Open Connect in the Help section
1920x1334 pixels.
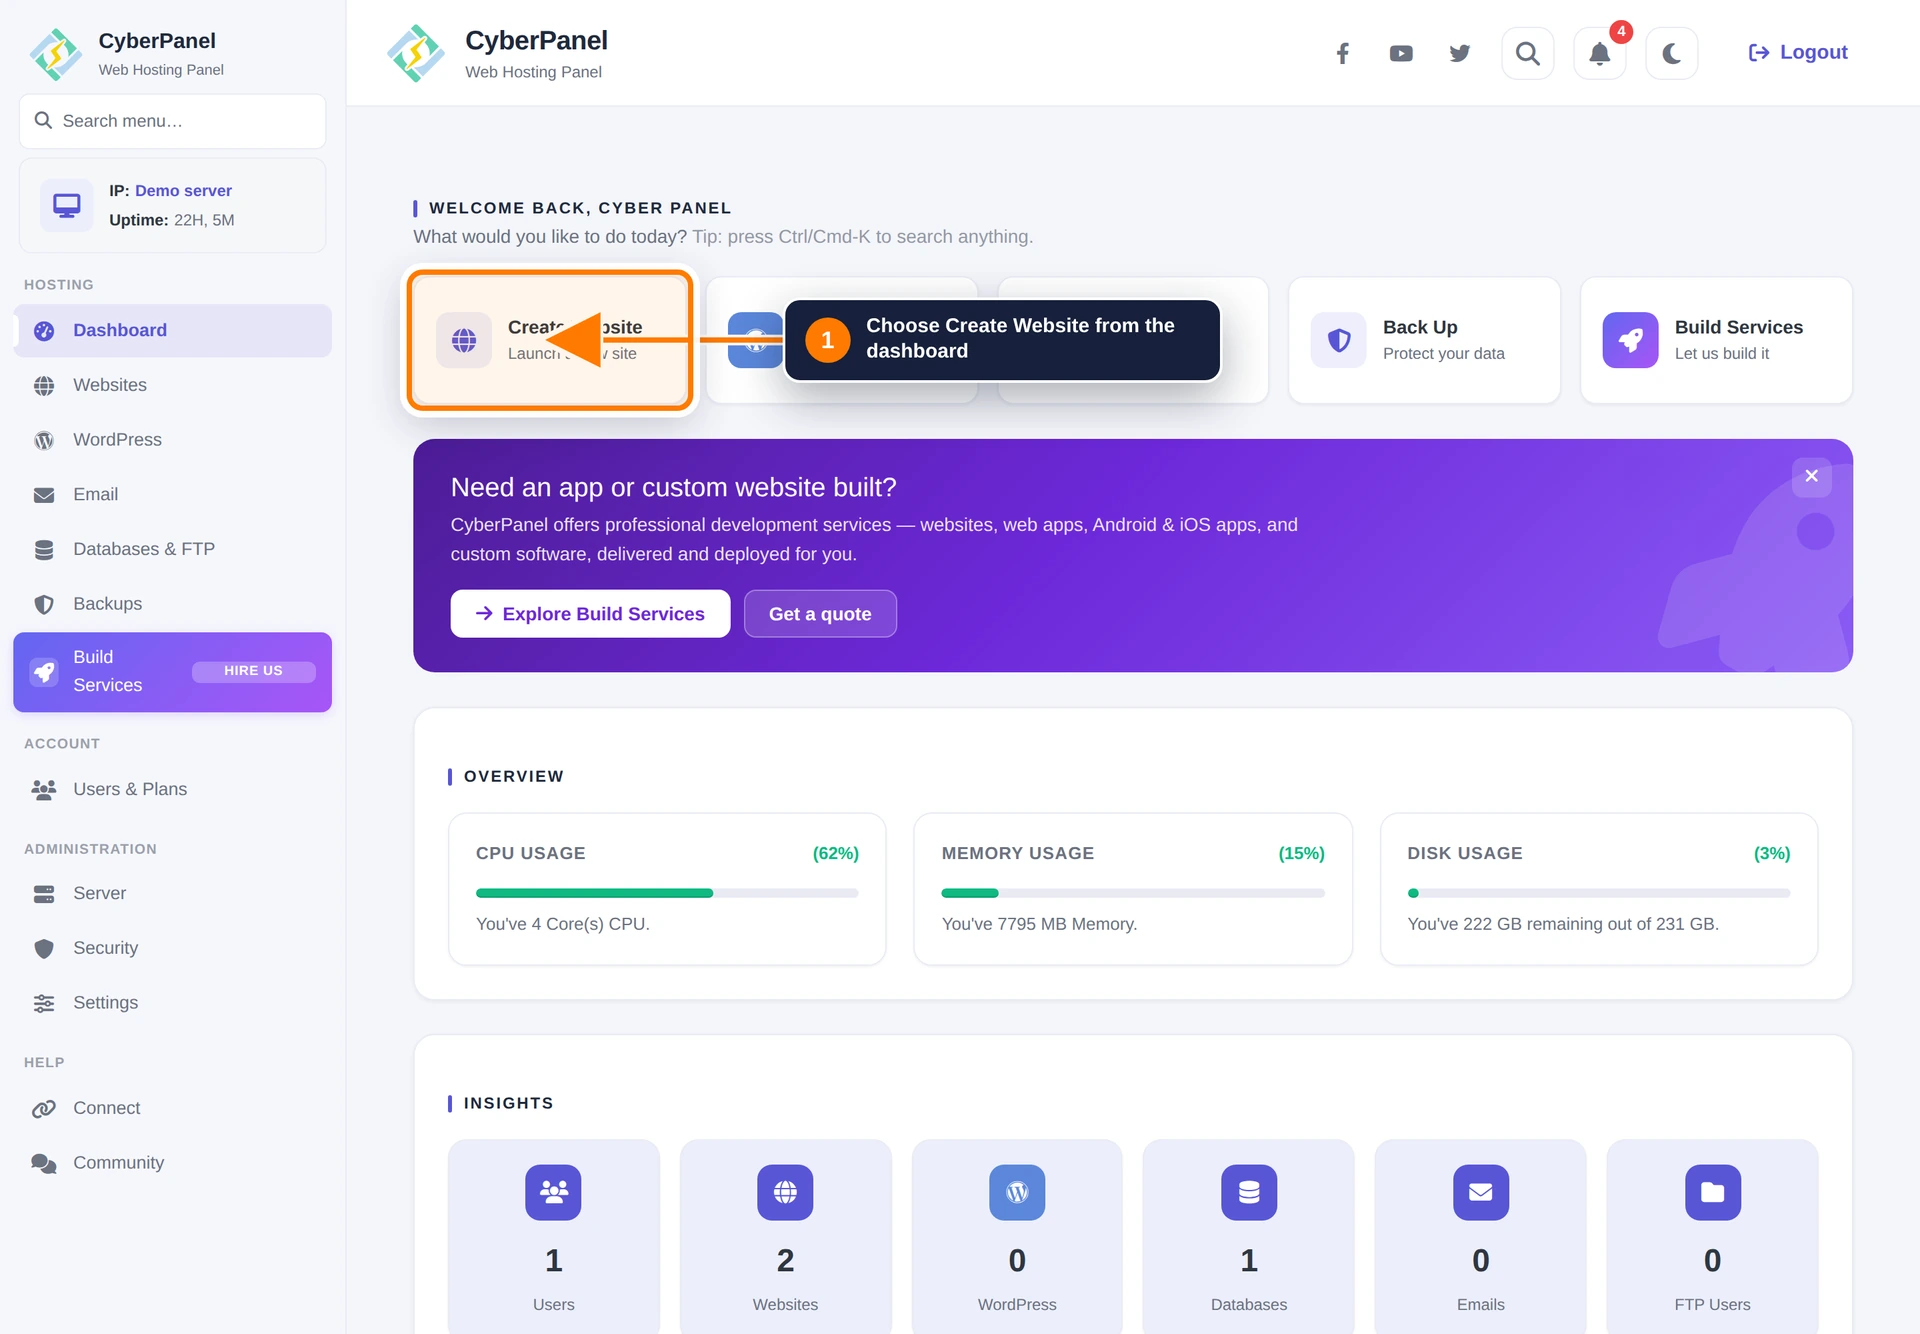click(172, 1108)
